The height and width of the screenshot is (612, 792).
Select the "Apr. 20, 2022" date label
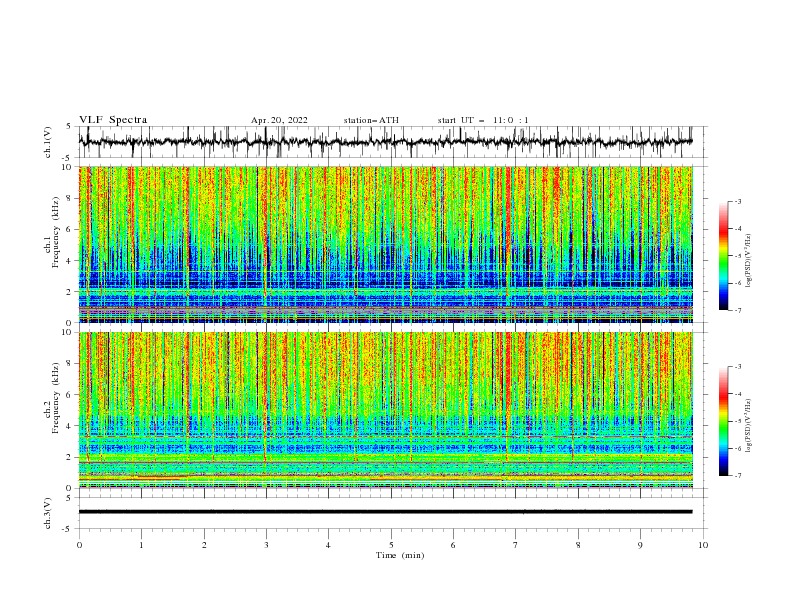pos(279,120)
